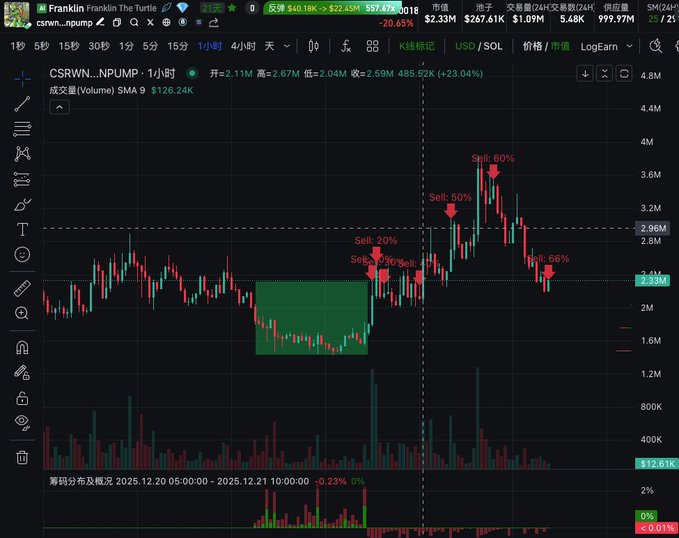Click the CSRWN...NPUMP chart title
679x538 pixels.
(112, 74)
